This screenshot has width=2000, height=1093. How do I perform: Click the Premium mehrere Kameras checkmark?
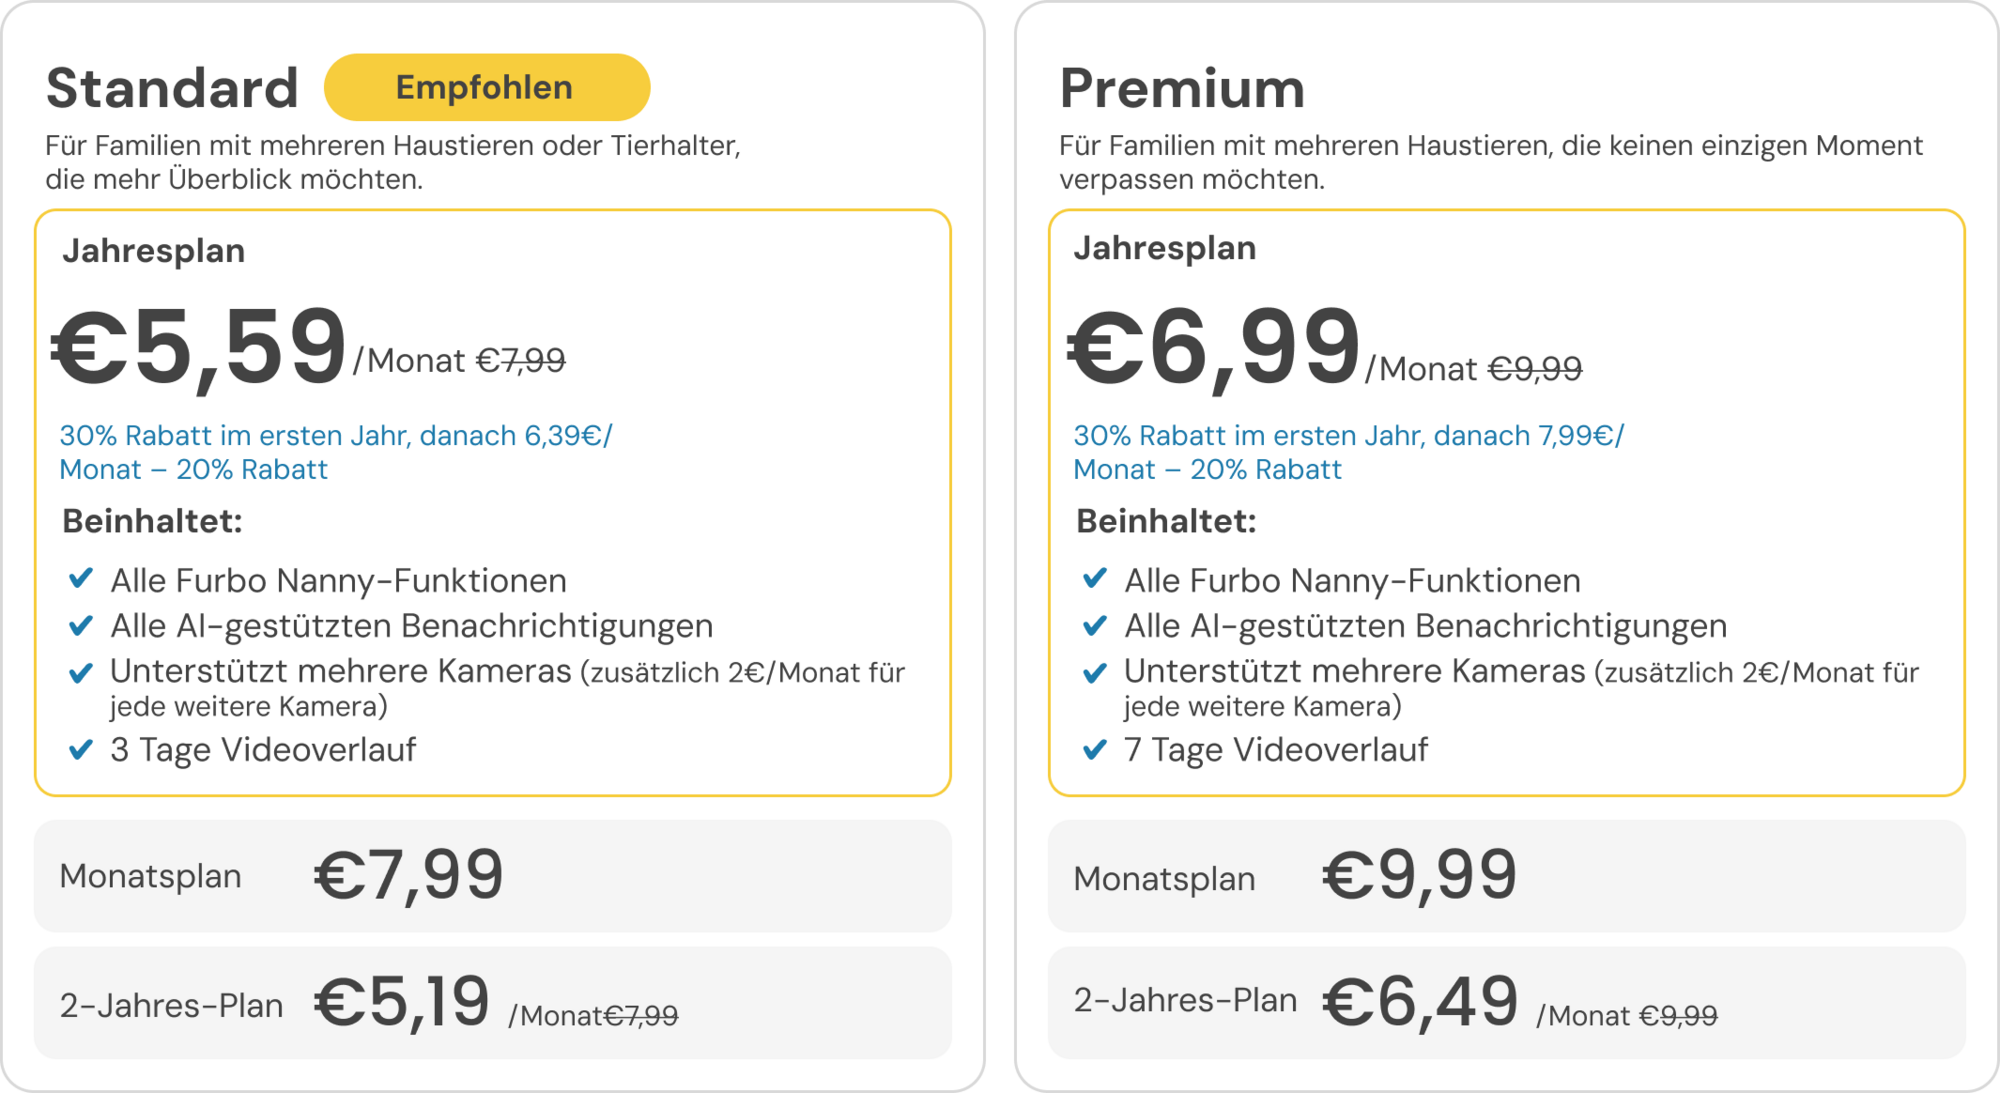1095,672
